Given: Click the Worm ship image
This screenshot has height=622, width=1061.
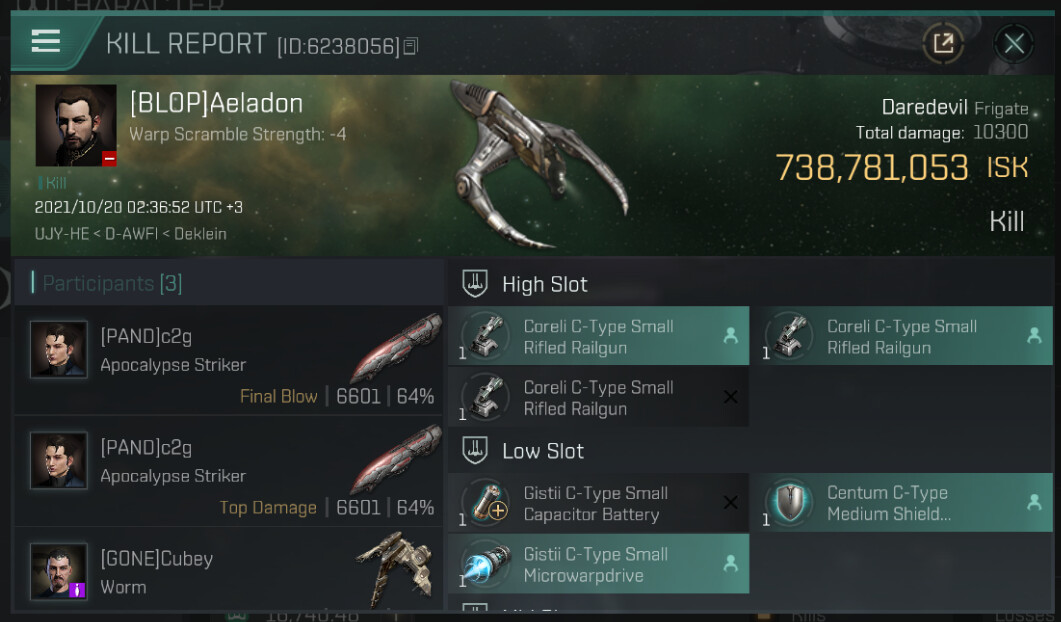Looking at the screenshot, I should [395, 567].
